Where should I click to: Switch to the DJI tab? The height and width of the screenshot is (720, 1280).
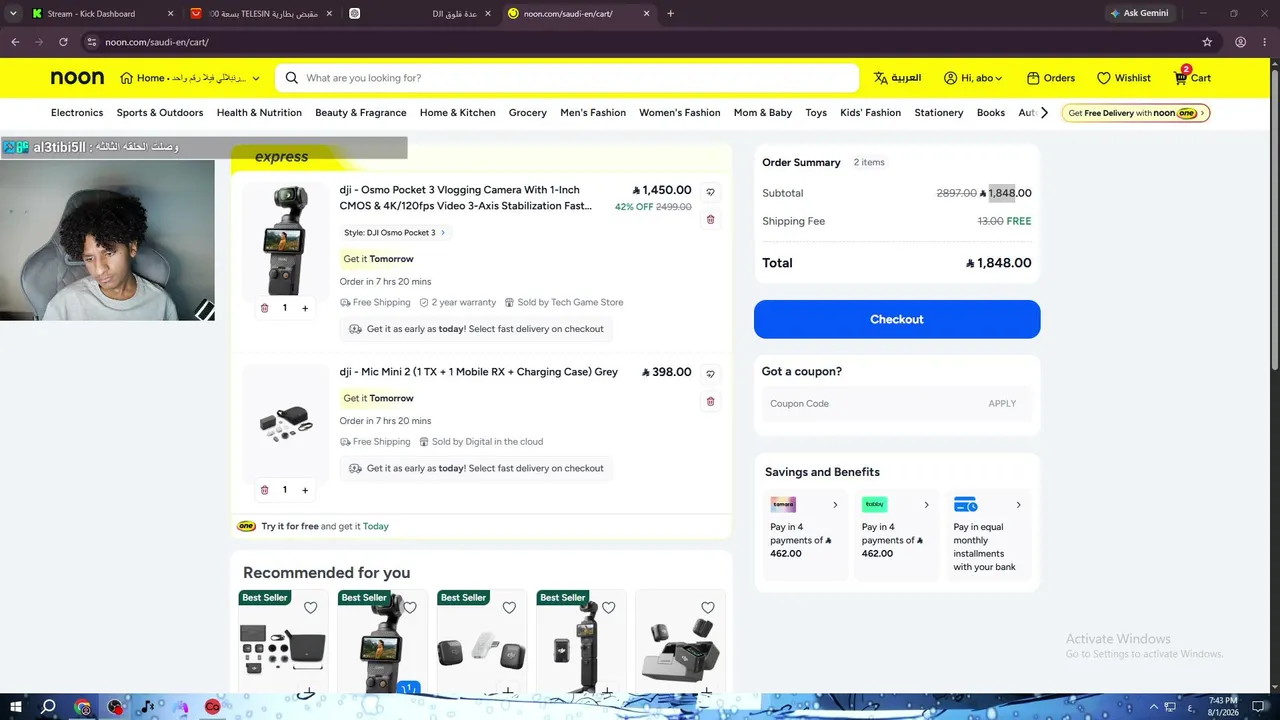coord(420,14)
